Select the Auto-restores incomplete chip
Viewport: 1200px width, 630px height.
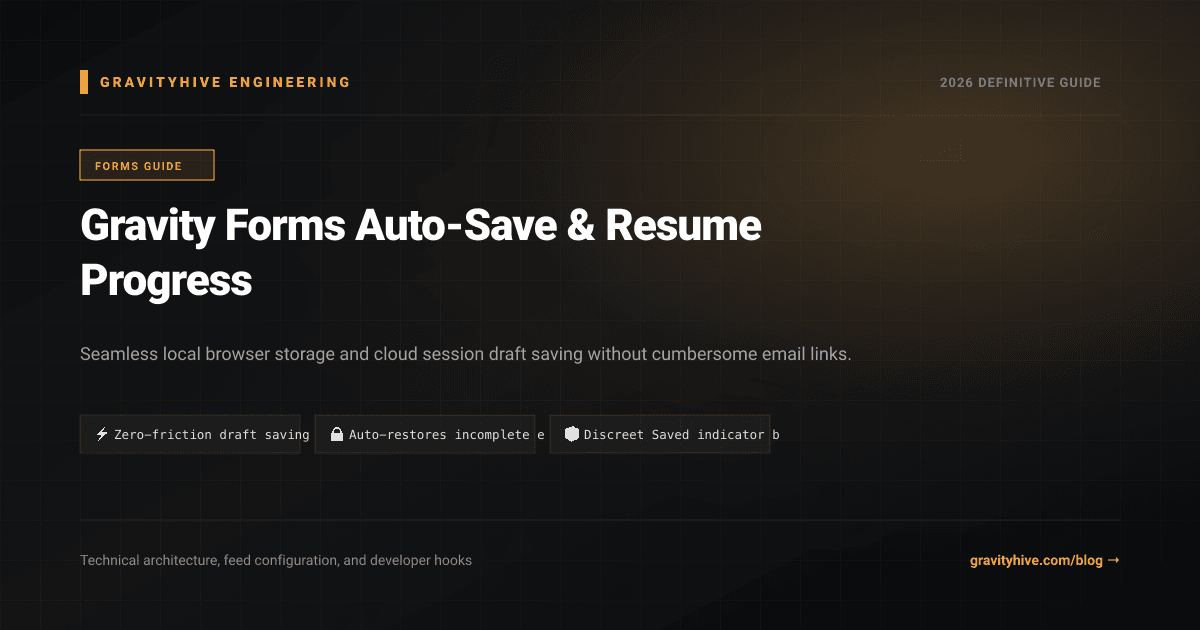coord(425,435)
